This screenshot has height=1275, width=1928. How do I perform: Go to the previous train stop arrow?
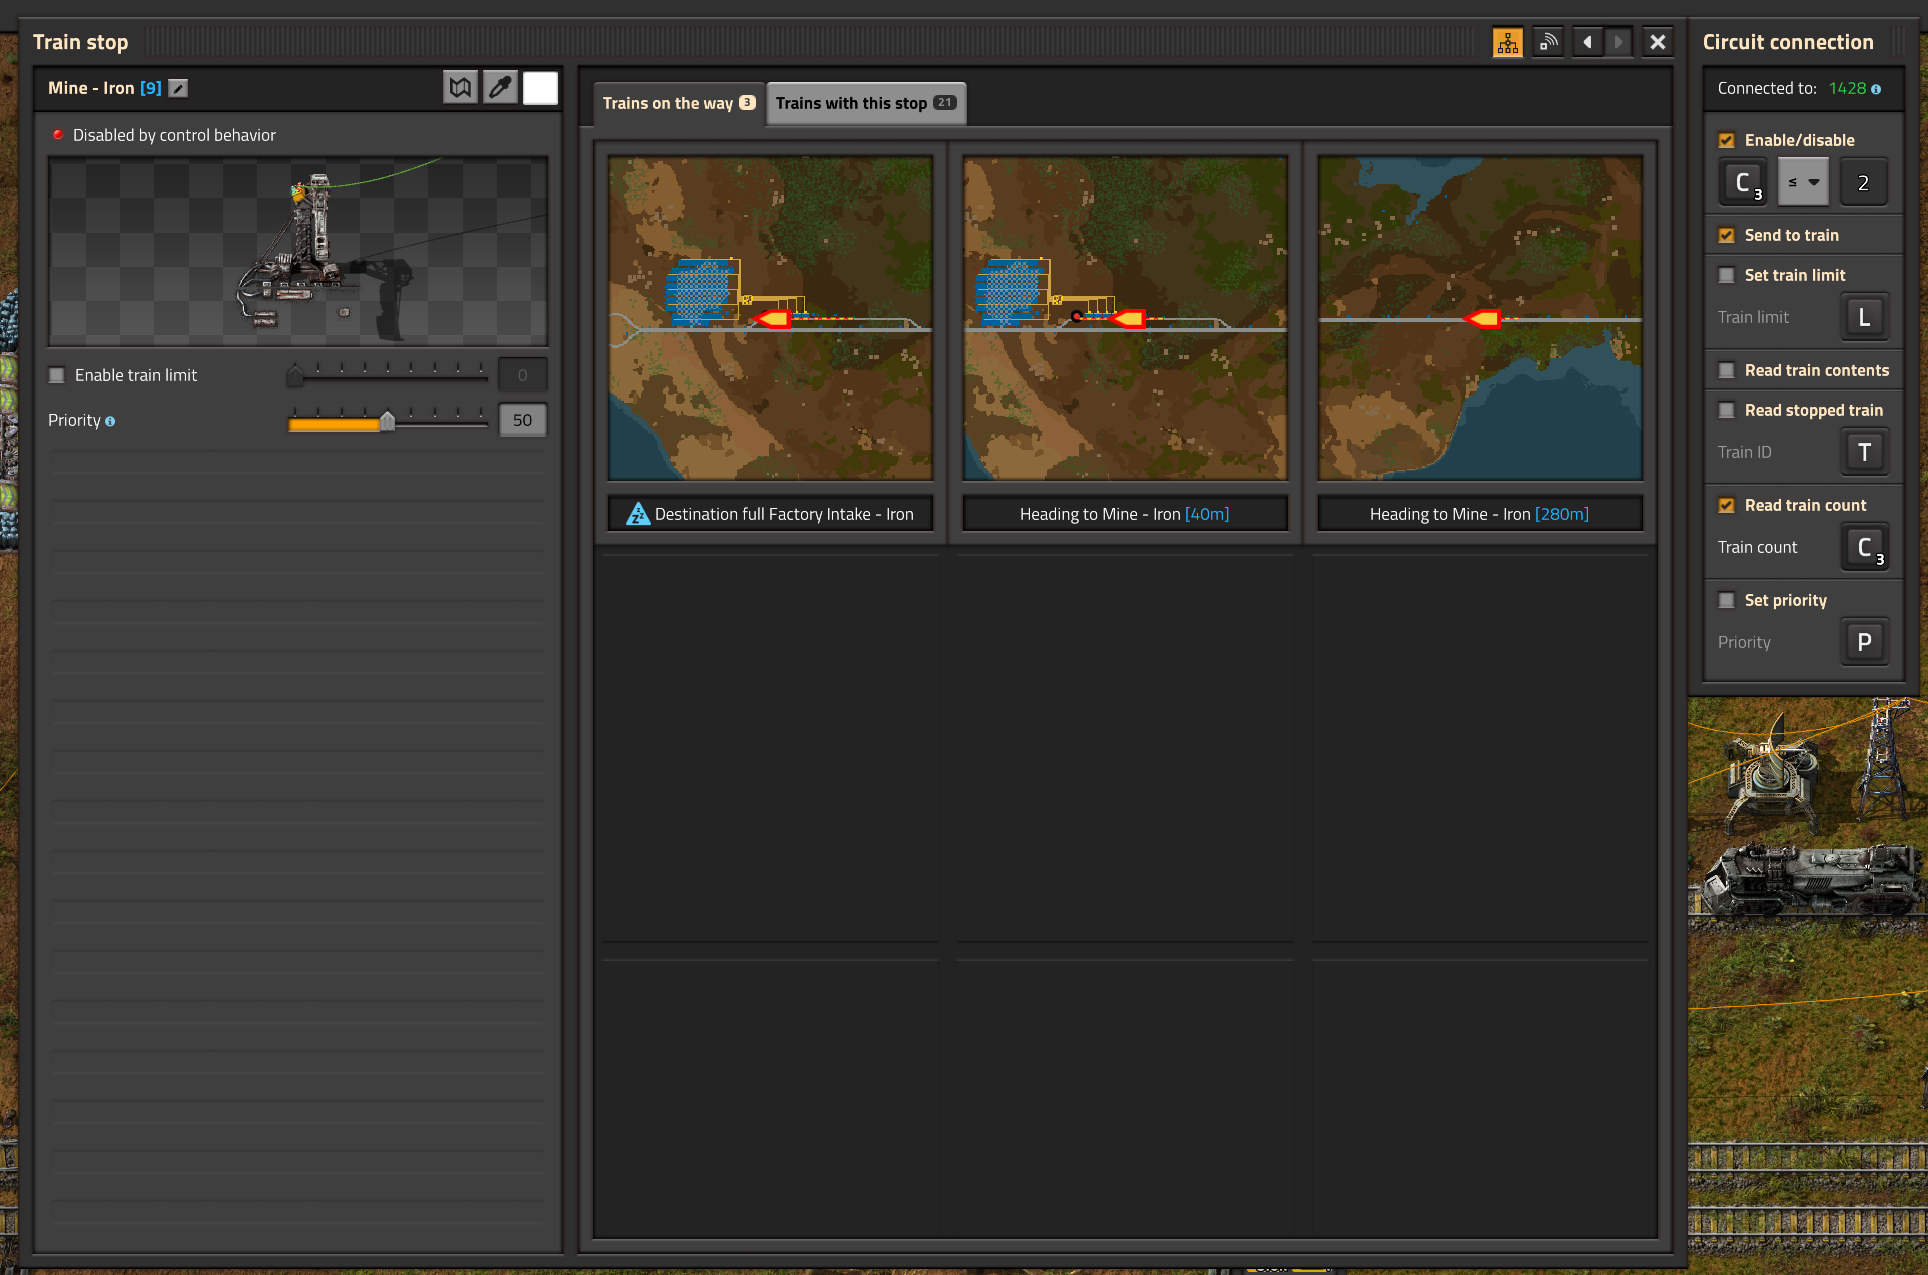point(1588,42)
